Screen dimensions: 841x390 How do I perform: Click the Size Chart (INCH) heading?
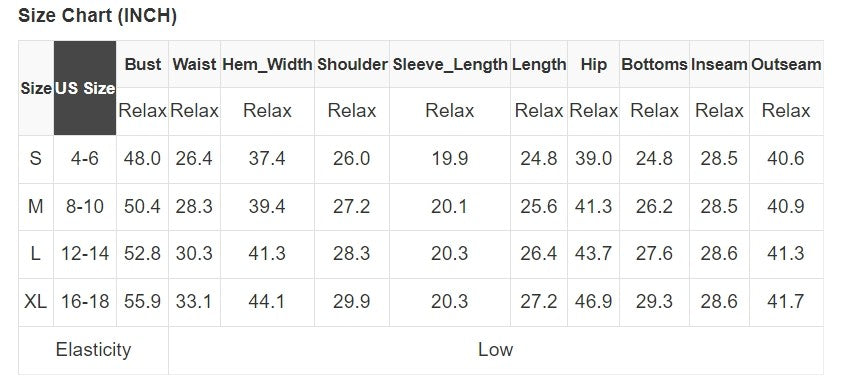[98, 16]
